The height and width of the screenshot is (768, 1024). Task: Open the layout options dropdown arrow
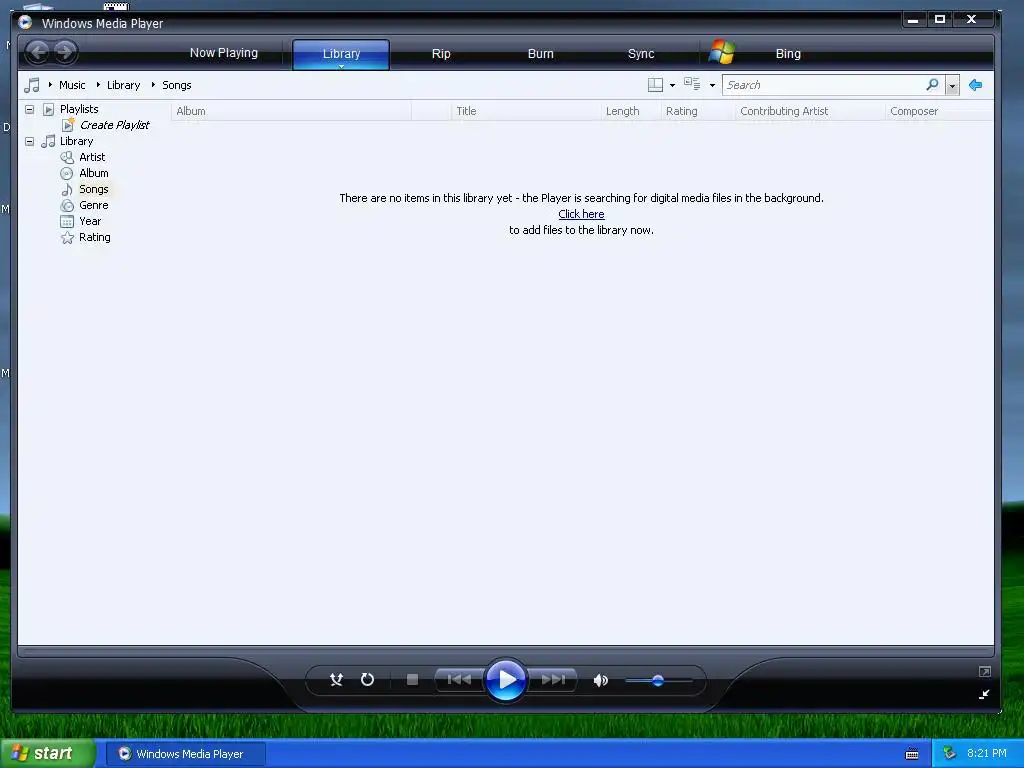673,86
